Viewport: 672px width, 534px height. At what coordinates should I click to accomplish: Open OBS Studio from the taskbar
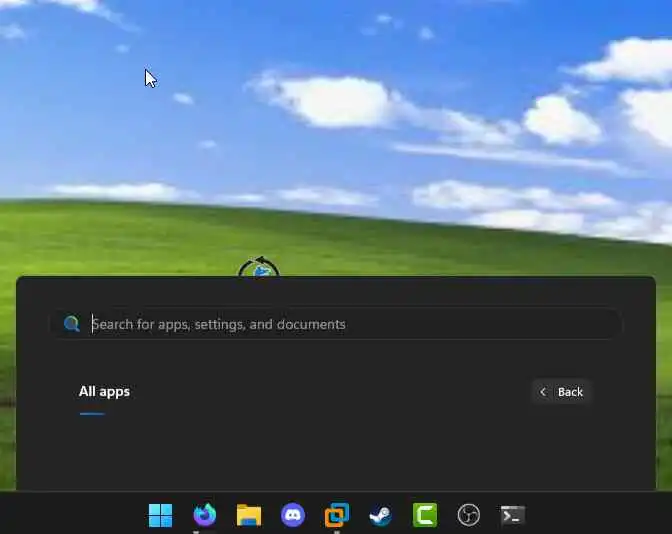(468, 515)
